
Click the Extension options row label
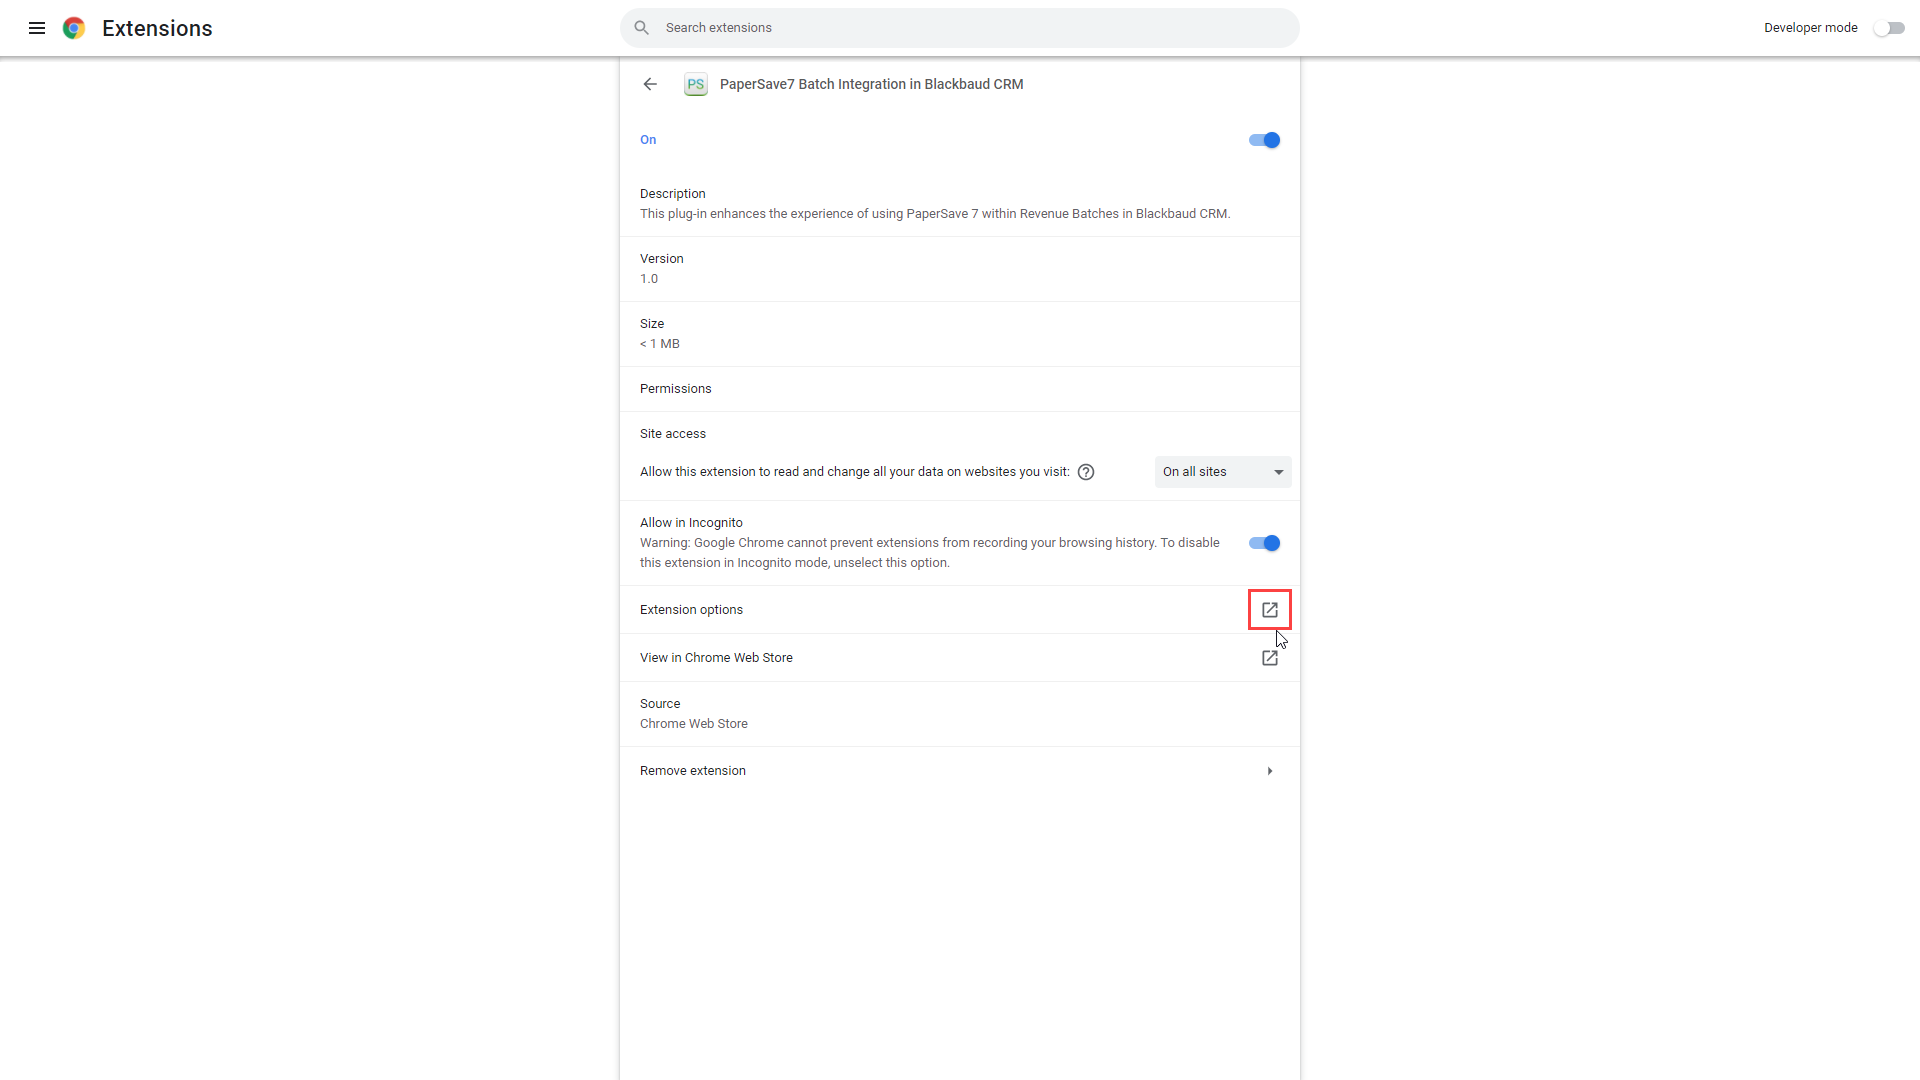click(691, 610)
